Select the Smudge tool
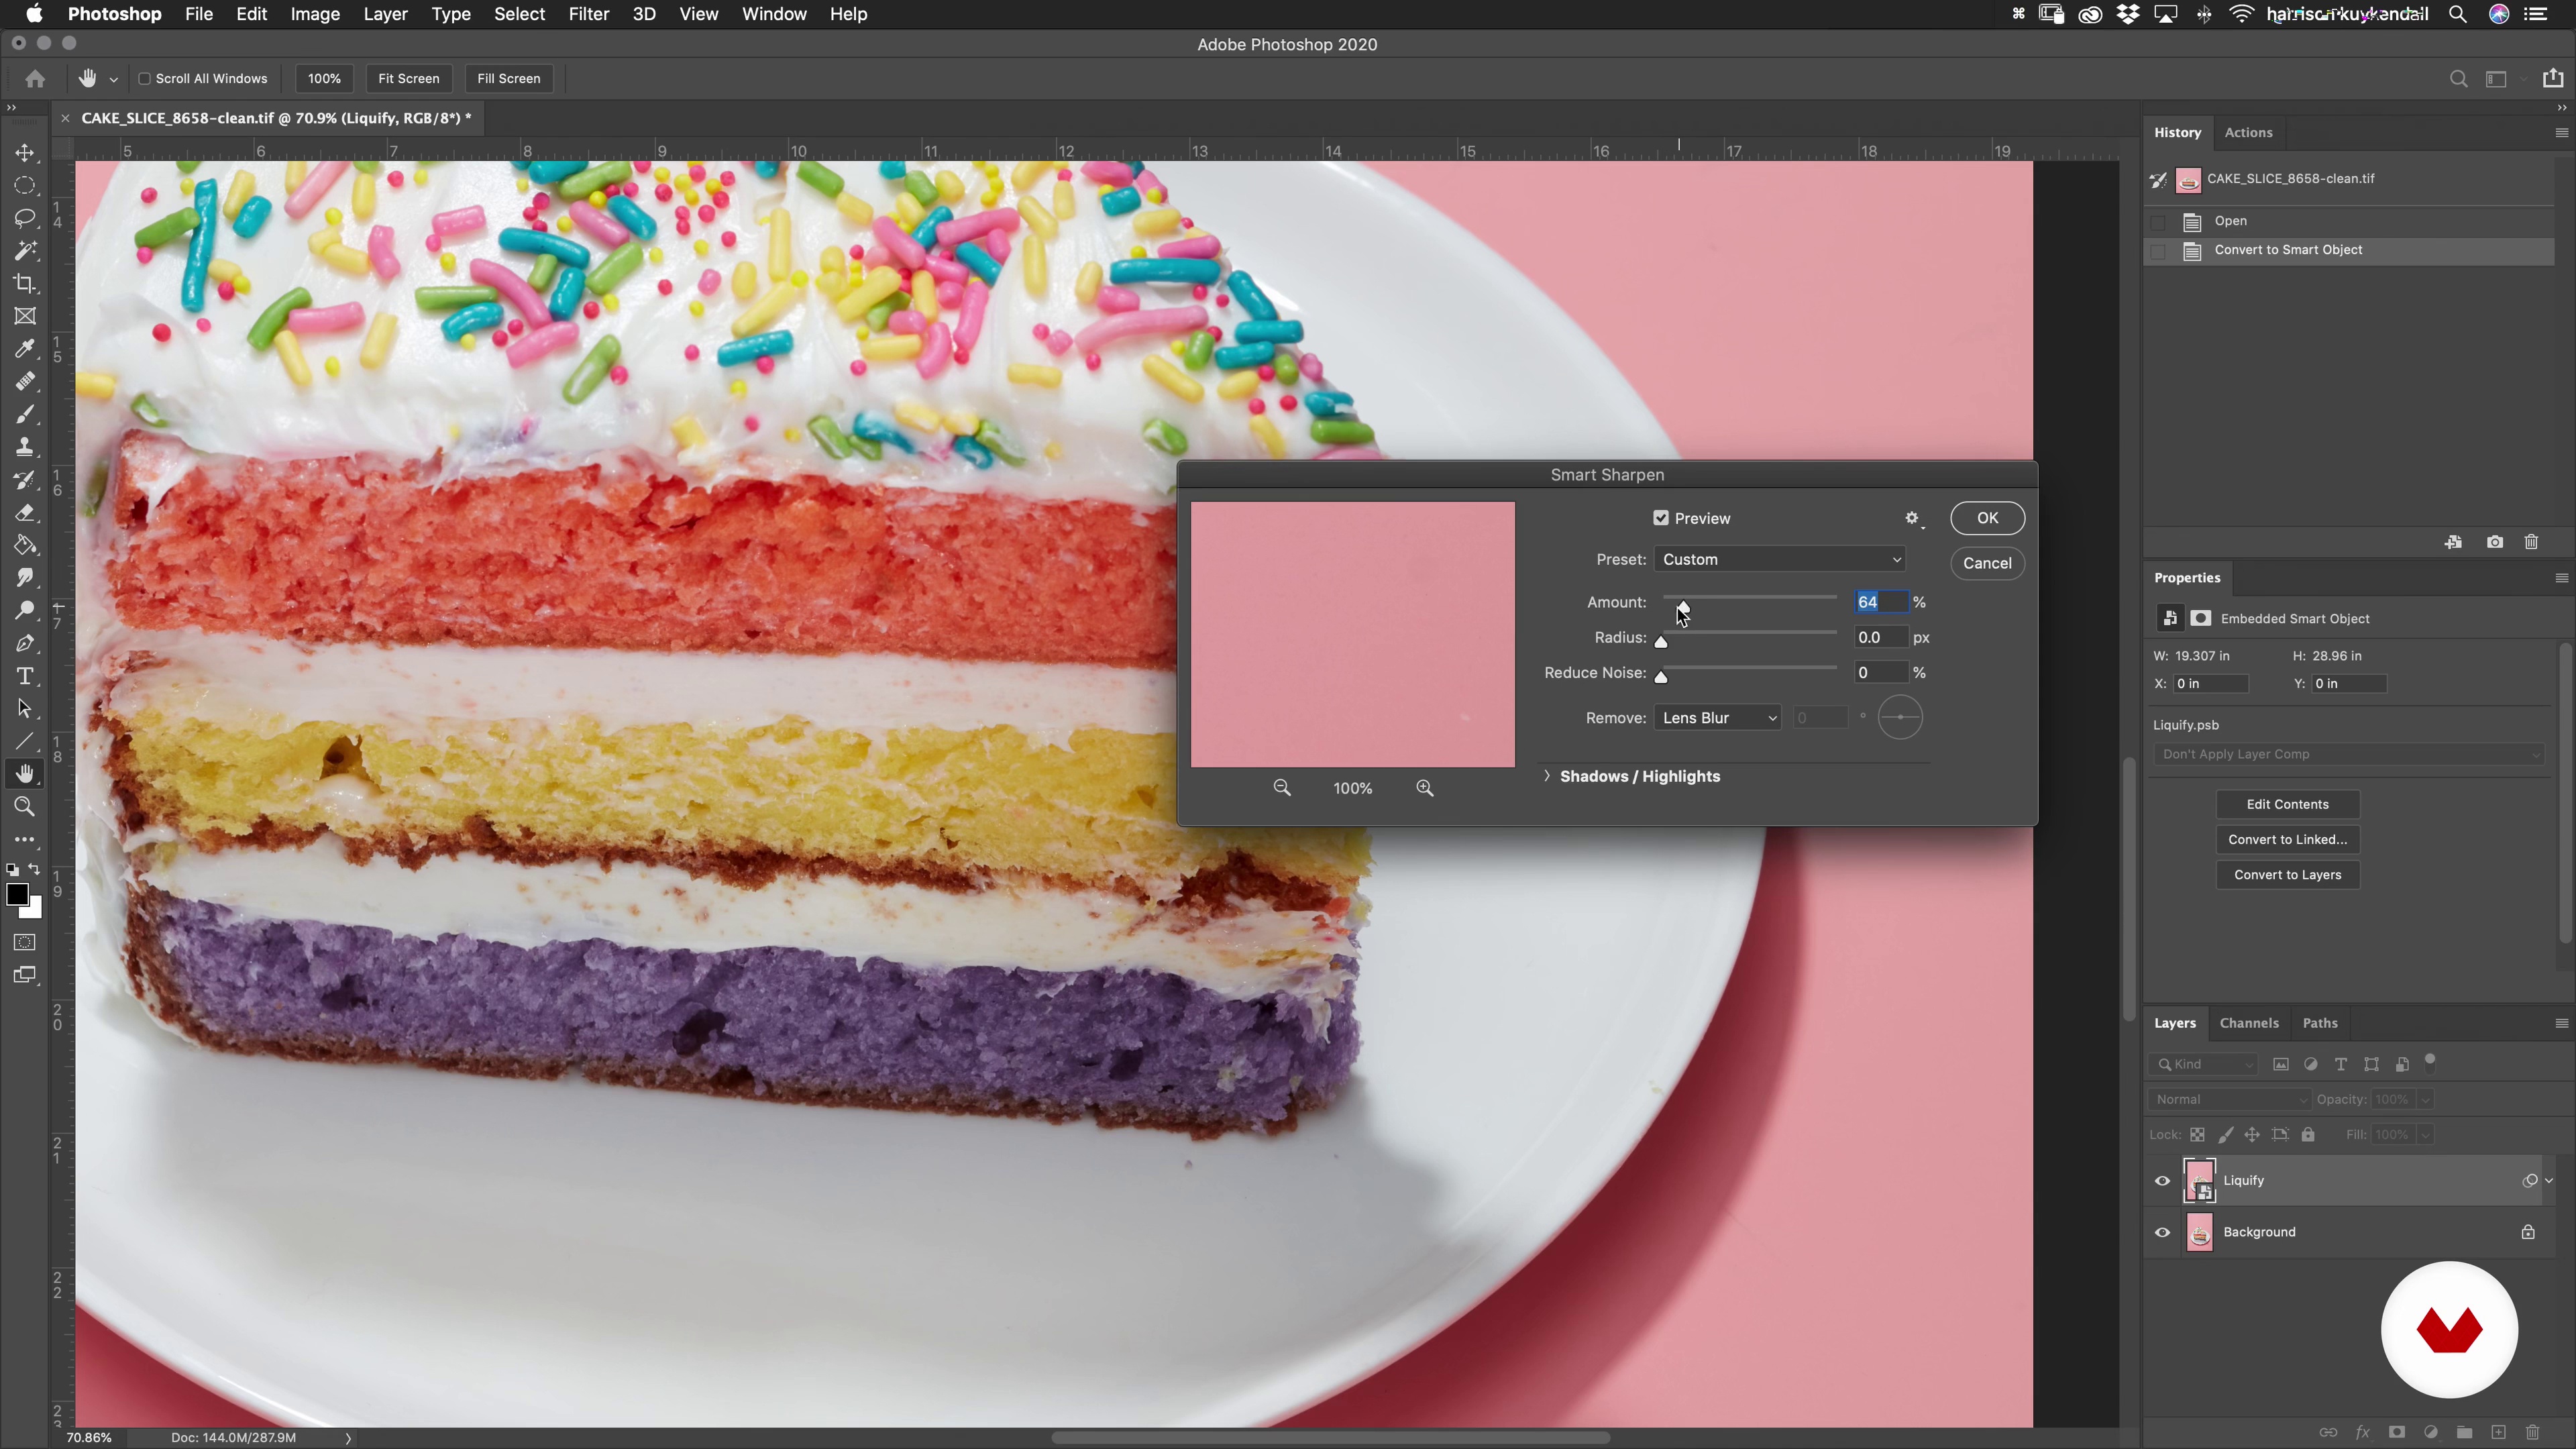2576x1449 pixels. point(25,578)
